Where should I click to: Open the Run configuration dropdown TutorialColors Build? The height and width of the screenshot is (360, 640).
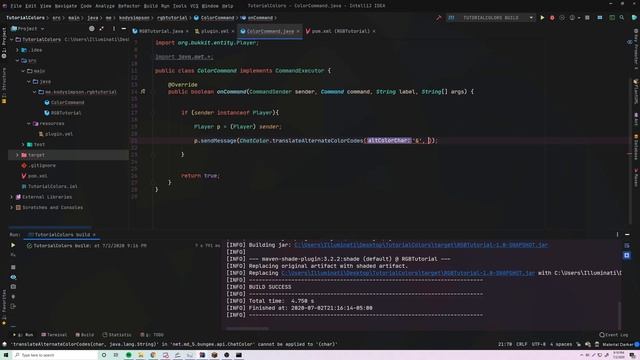(x=491, y=18)
